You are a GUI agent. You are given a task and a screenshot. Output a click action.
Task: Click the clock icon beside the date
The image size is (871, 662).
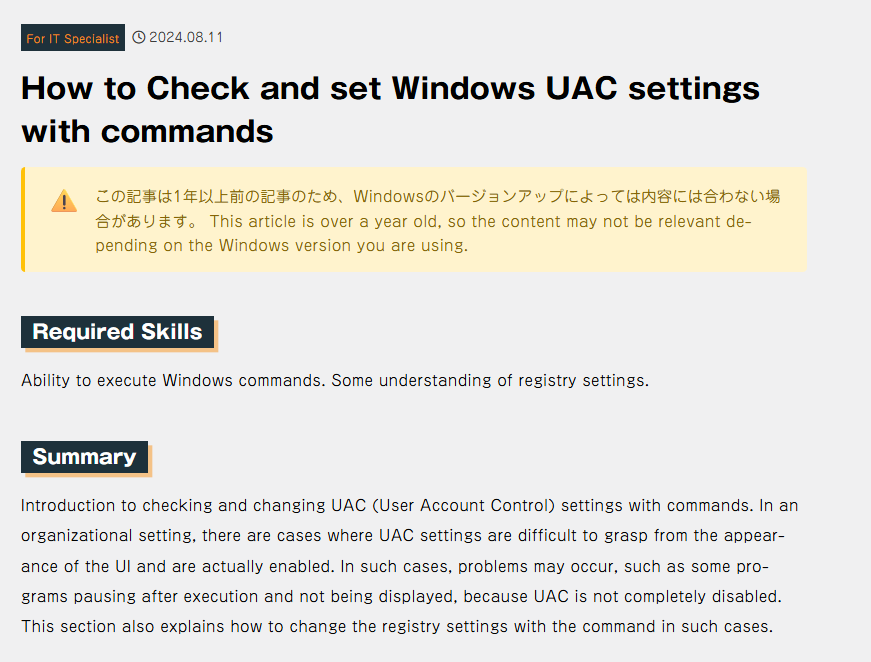point(139,38)
